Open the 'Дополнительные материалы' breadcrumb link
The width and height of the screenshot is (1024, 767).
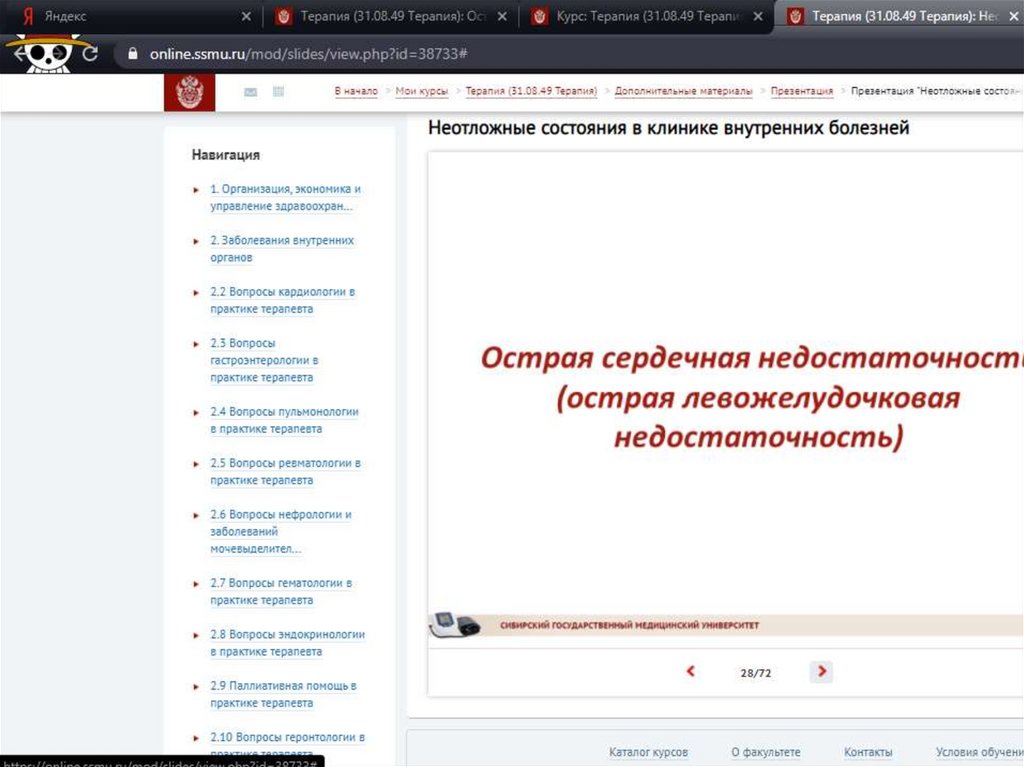click(683, 91)
